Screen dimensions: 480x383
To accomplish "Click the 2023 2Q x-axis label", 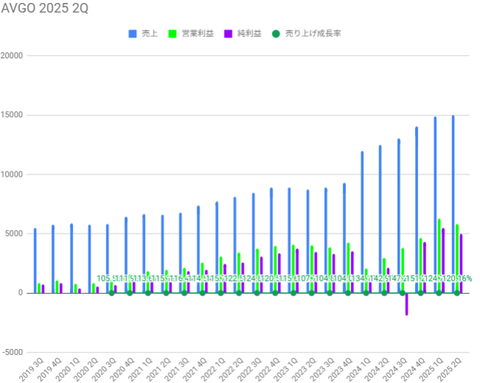I will [304, 369].
